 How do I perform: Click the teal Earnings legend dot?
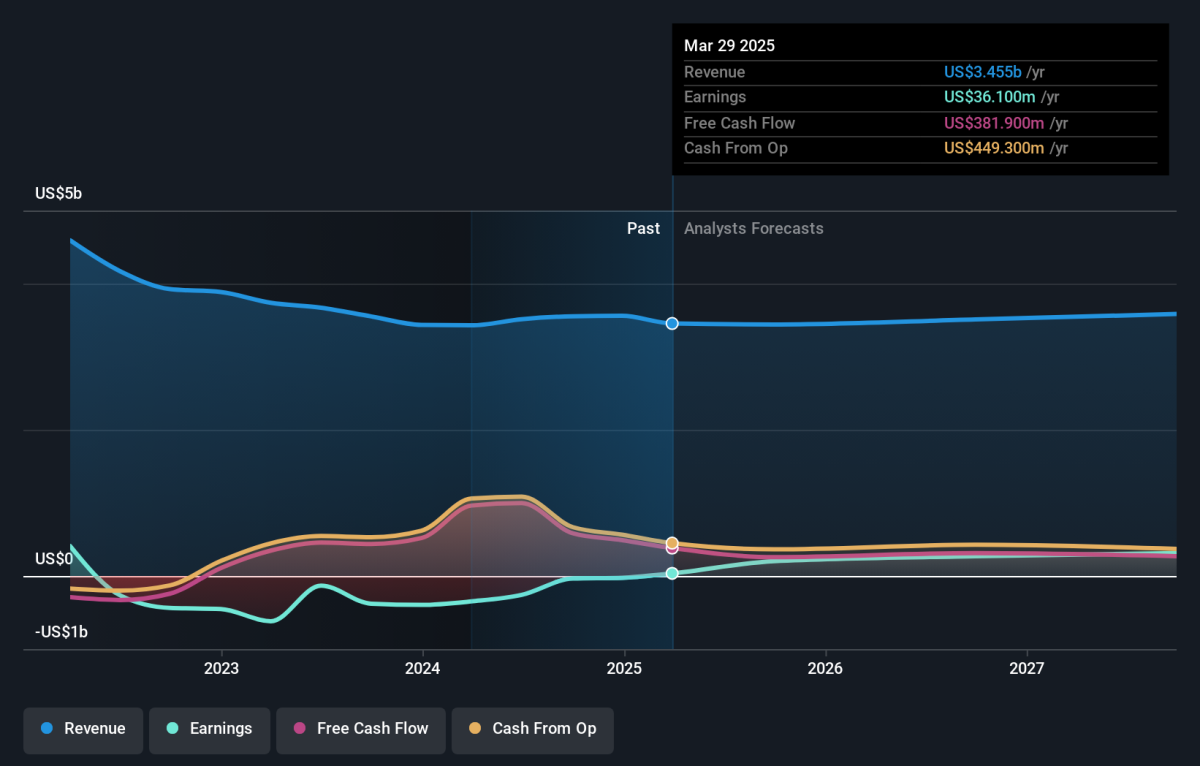pos(172,729)
